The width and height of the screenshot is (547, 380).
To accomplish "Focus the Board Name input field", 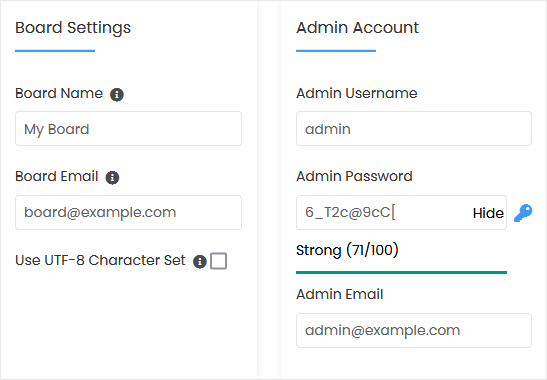I will tap(128, 129).
